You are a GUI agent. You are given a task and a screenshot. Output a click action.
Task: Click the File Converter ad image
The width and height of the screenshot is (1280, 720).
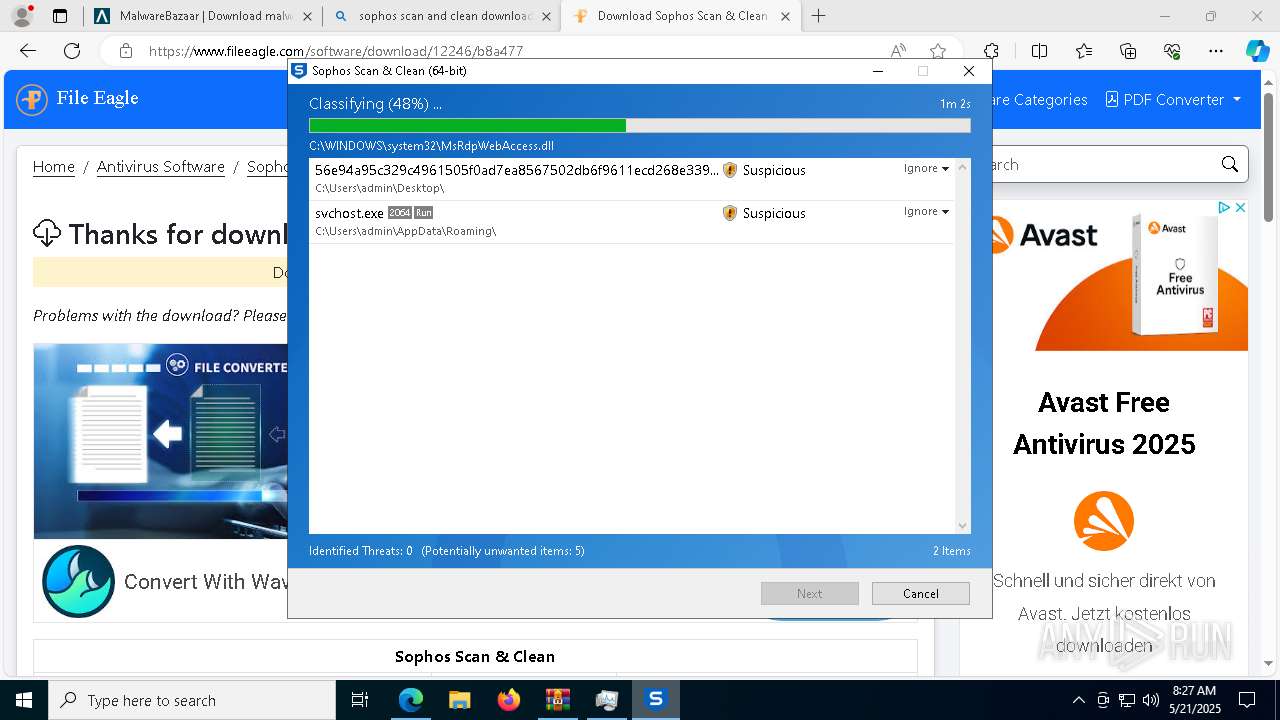pos(161,441)
